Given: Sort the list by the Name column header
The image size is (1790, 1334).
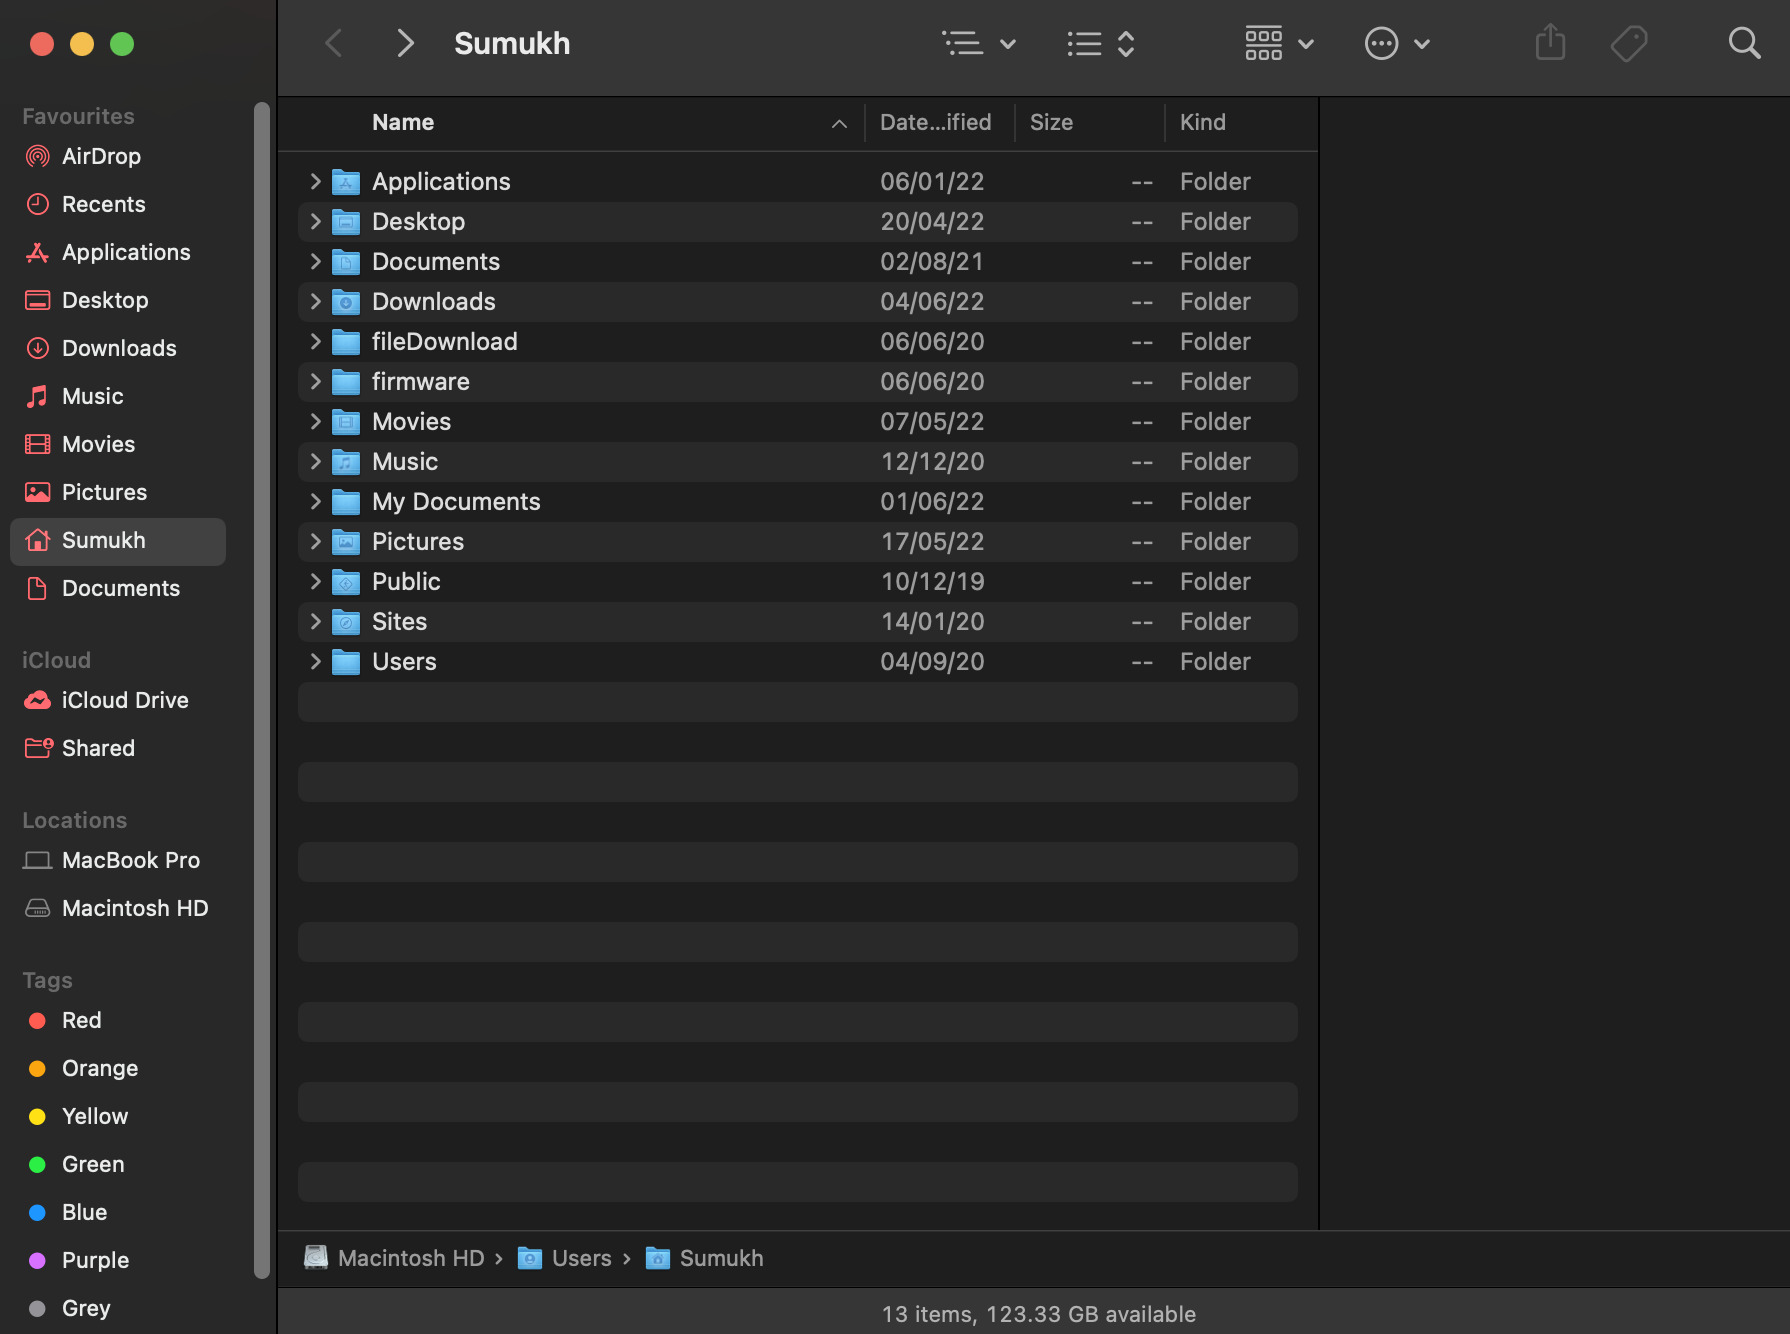Looking at the screenshot, I should click(x=403, y=122).
